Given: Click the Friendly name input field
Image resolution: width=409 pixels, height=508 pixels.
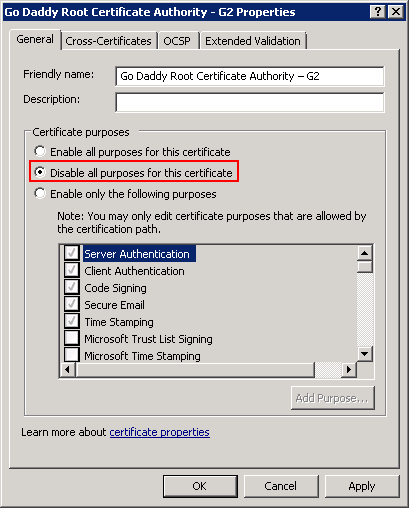Looking at the screenshot, I should point(250,76).
